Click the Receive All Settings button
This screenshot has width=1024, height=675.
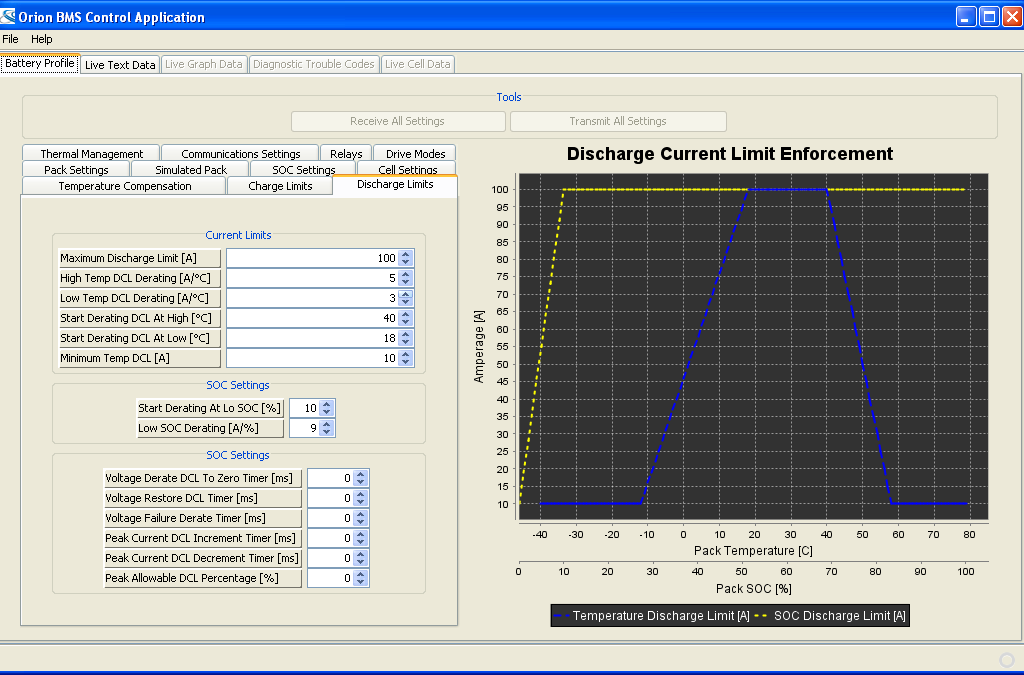[x=398, y=121]
